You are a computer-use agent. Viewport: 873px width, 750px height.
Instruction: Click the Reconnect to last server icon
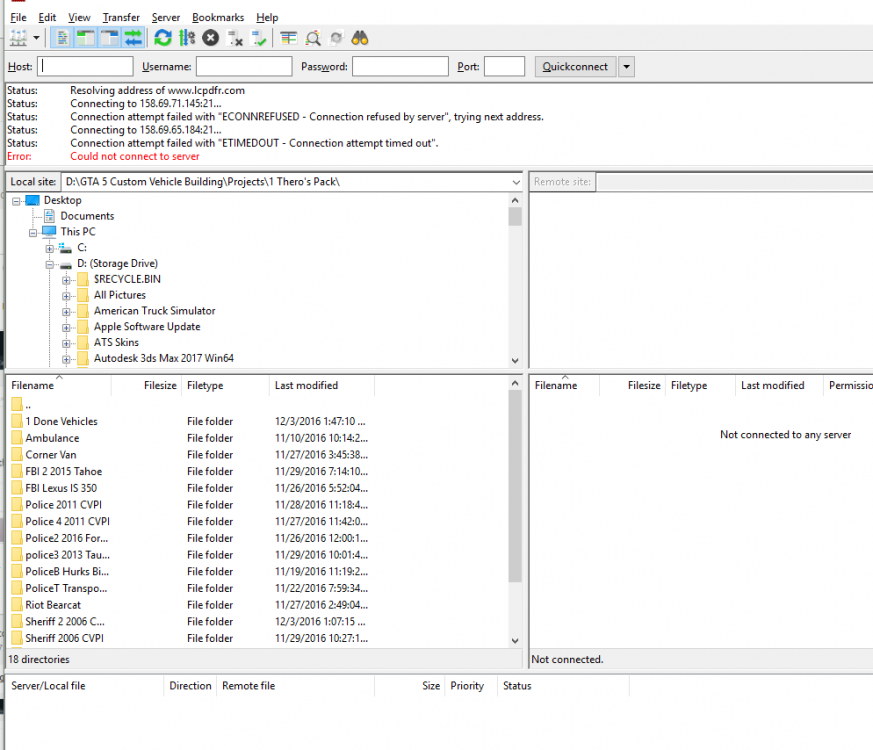click(259, 38)
